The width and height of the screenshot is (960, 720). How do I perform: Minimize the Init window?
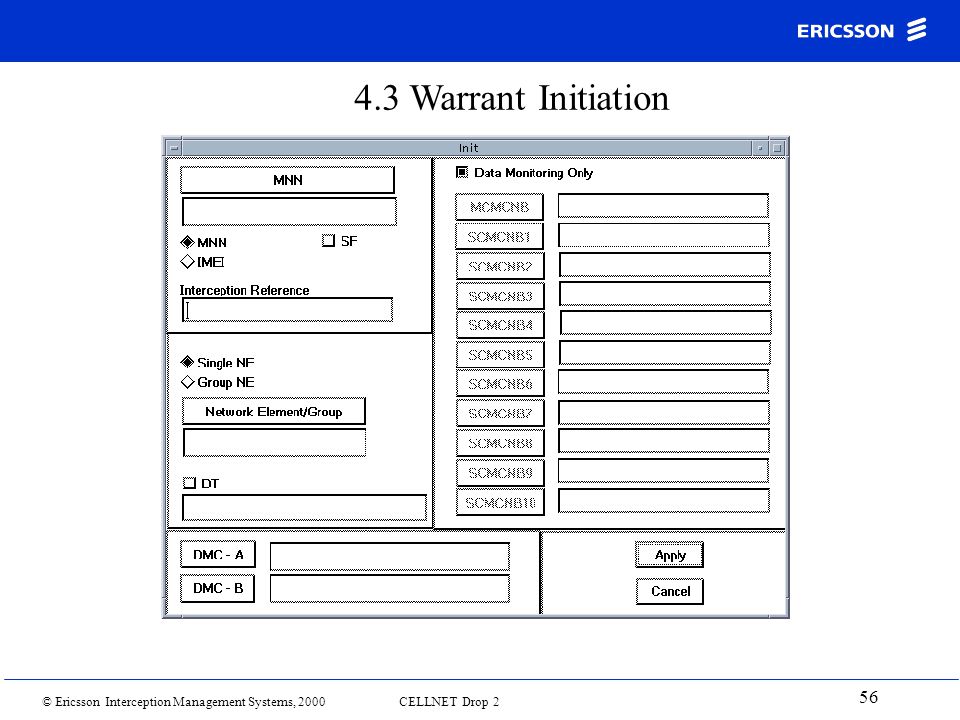[760, 148]
